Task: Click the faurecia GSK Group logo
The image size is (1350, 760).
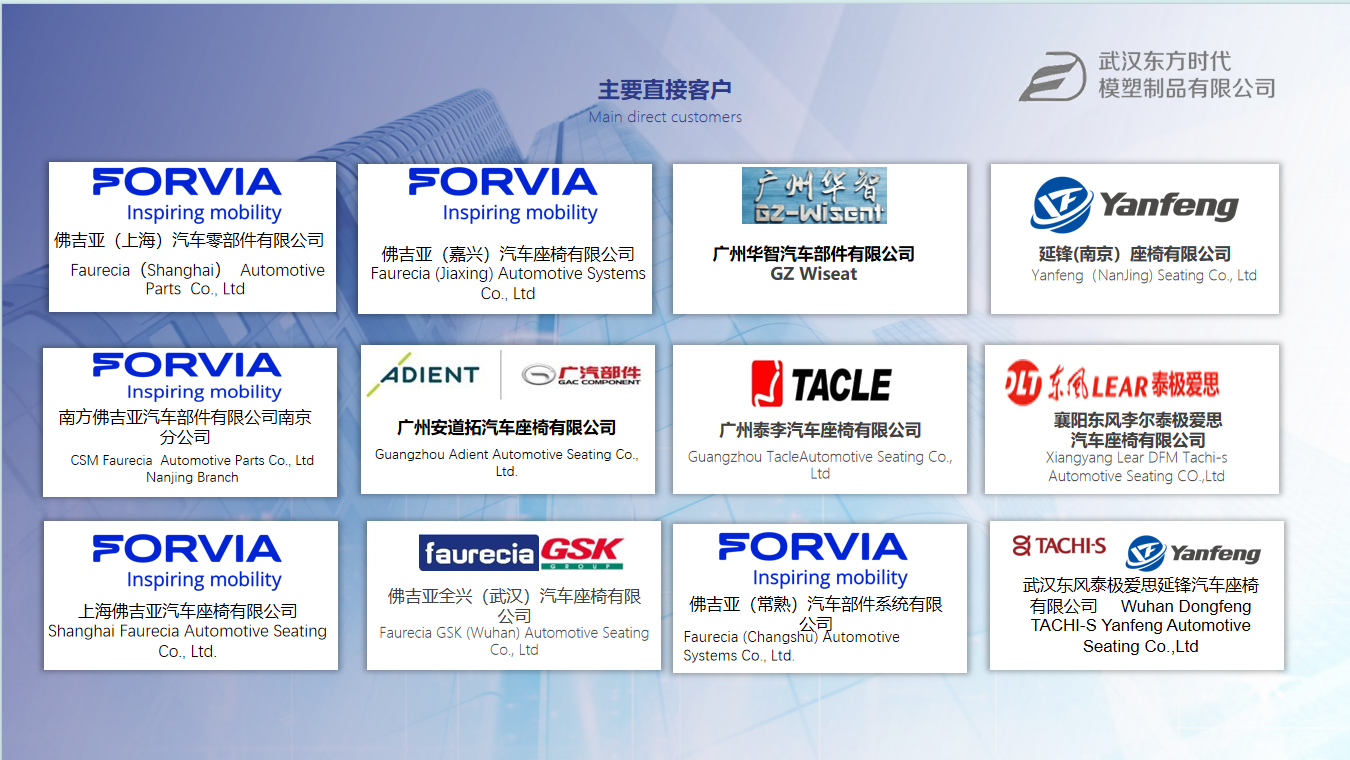Action: click(x=521, y=553)
